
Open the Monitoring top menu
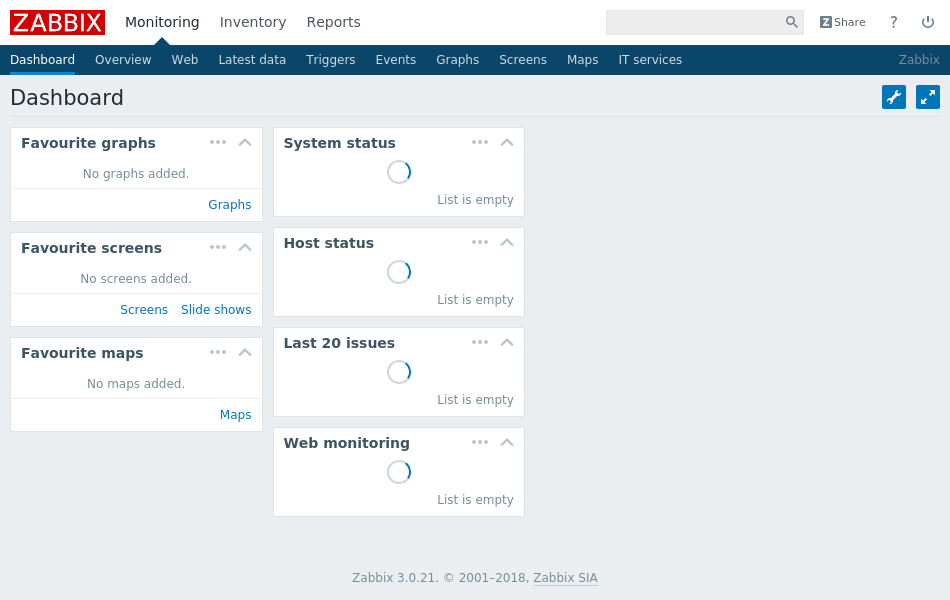162,22
